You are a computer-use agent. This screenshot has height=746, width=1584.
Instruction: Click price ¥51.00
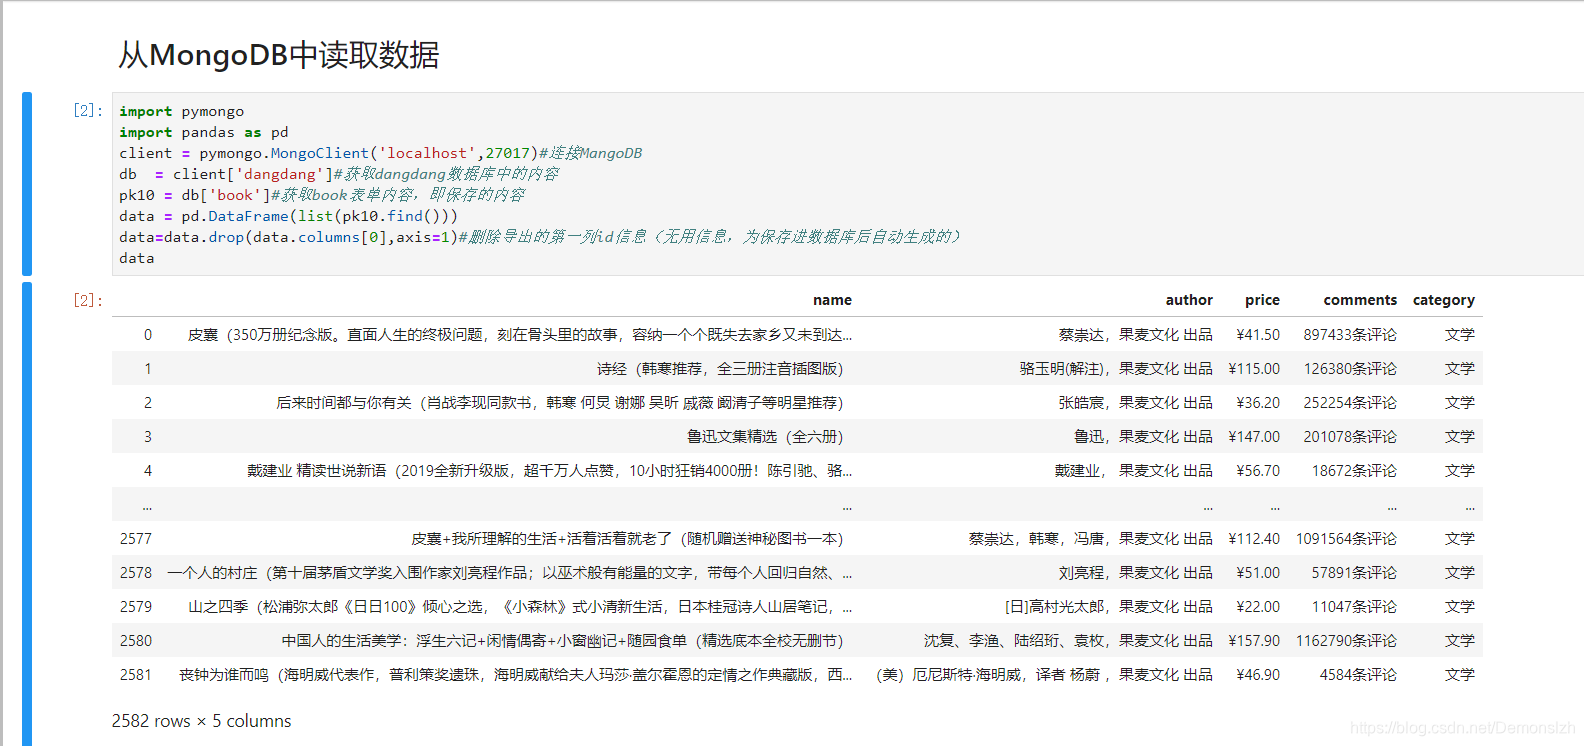(x=1258, y=573)
